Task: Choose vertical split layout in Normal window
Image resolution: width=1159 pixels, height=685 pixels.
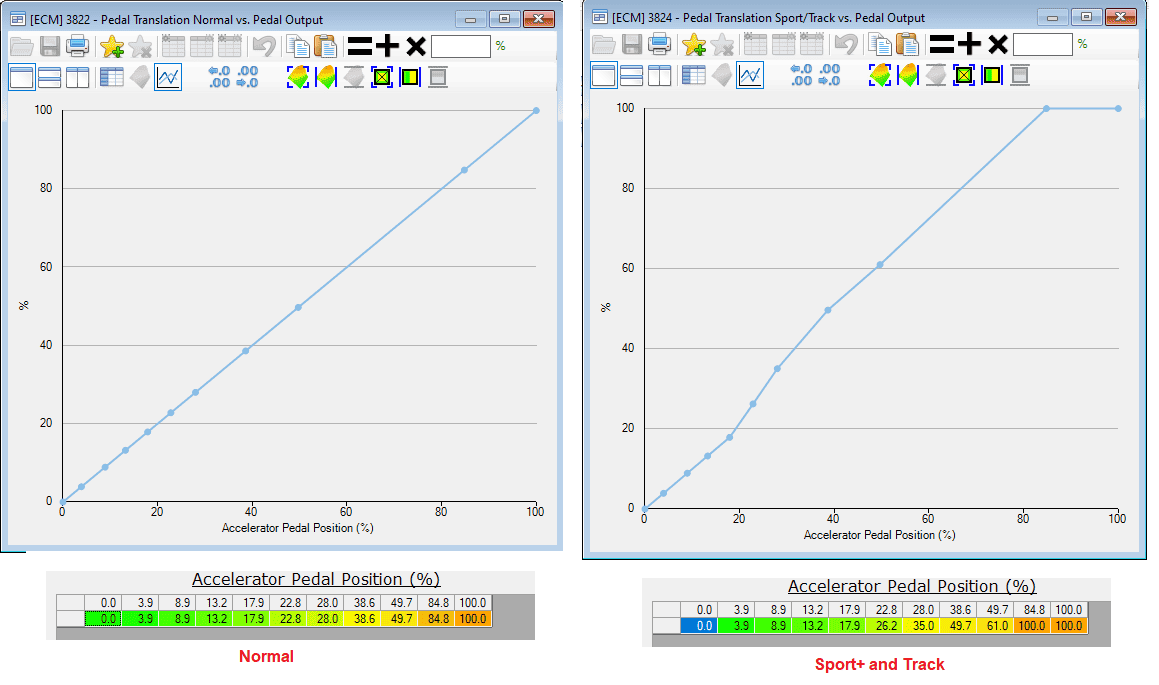Action: point(78,77)
